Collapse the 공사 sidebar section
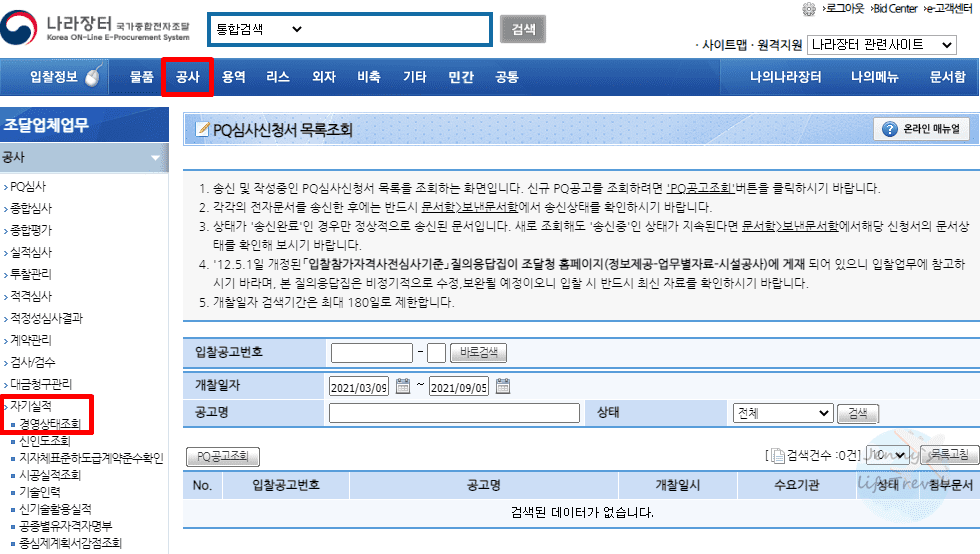980x554 pixels. [x=155, y=158]
